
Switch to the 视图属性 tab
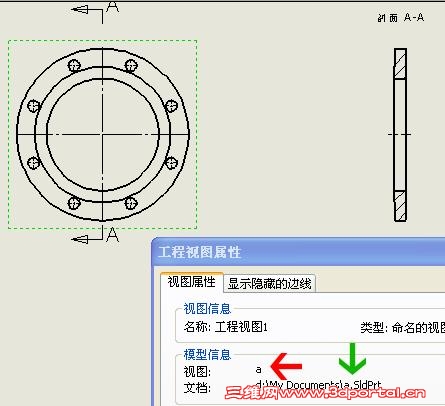(x=191, y=282)
